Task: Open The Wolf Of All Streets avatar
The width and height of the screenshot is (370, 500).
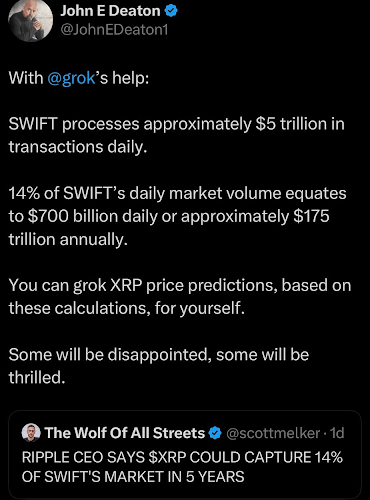Action: 31,433
